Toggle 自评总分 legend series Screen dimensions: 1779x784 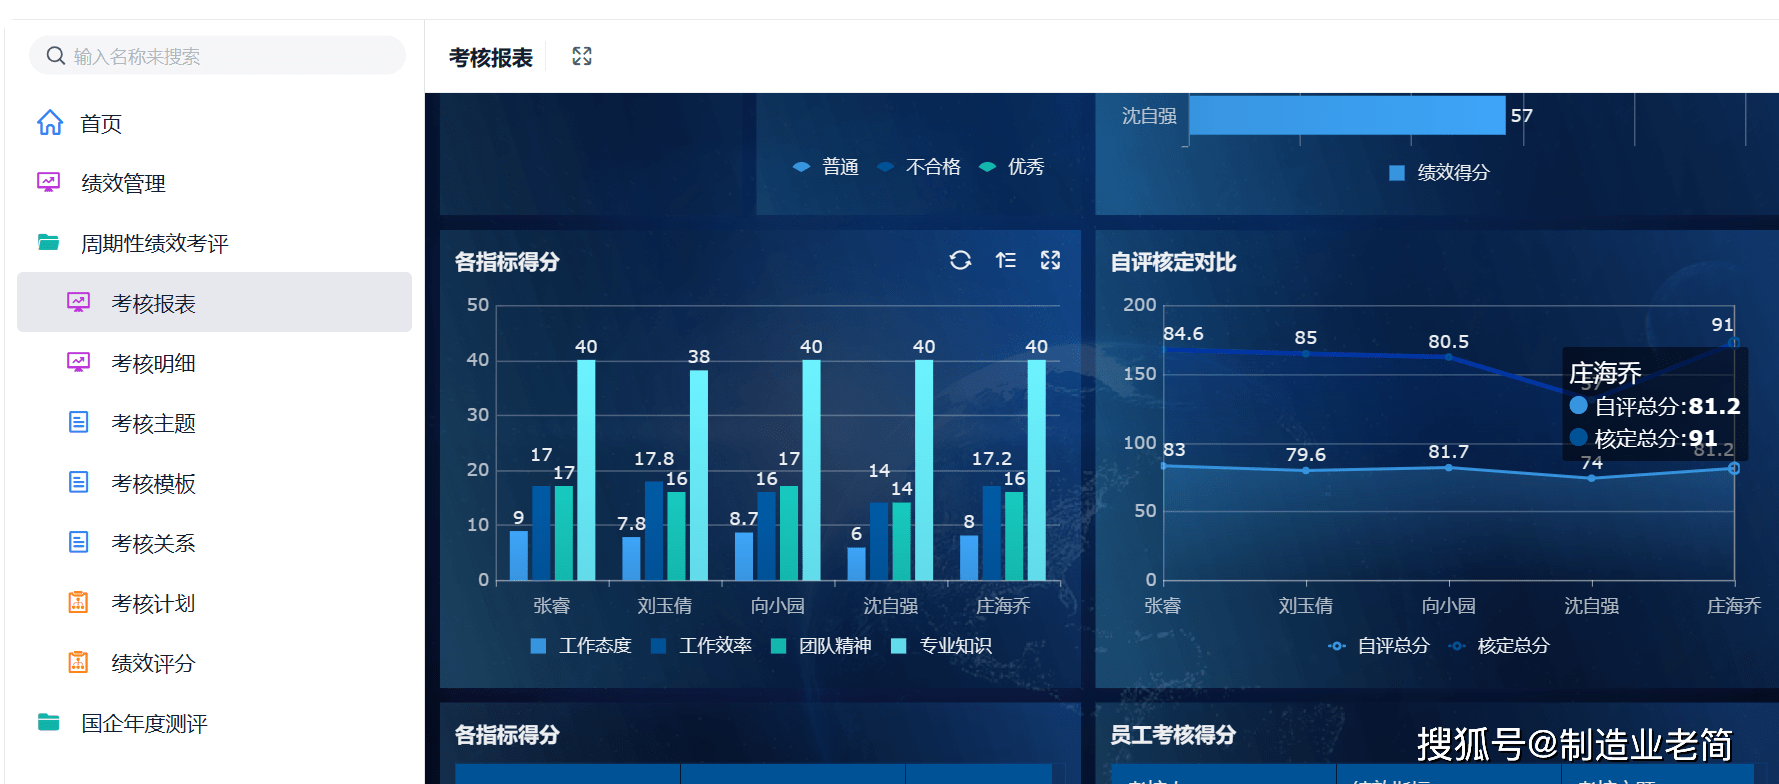click(1378, 646)
